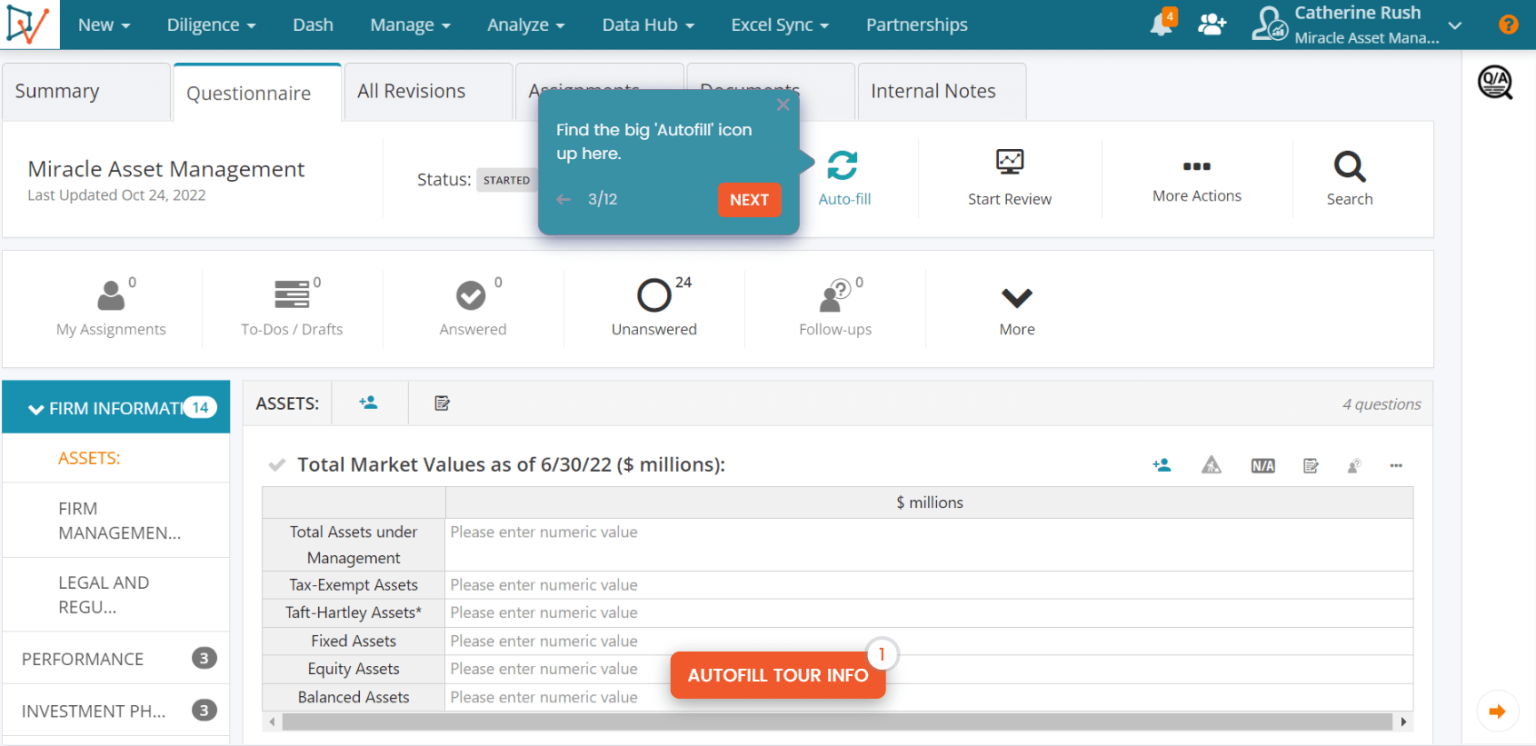Image resolution: width=1536 pixels, height=746 pixels.
Task: Collapse the FIRM INFORMATION section
Action: pos(37,409)
